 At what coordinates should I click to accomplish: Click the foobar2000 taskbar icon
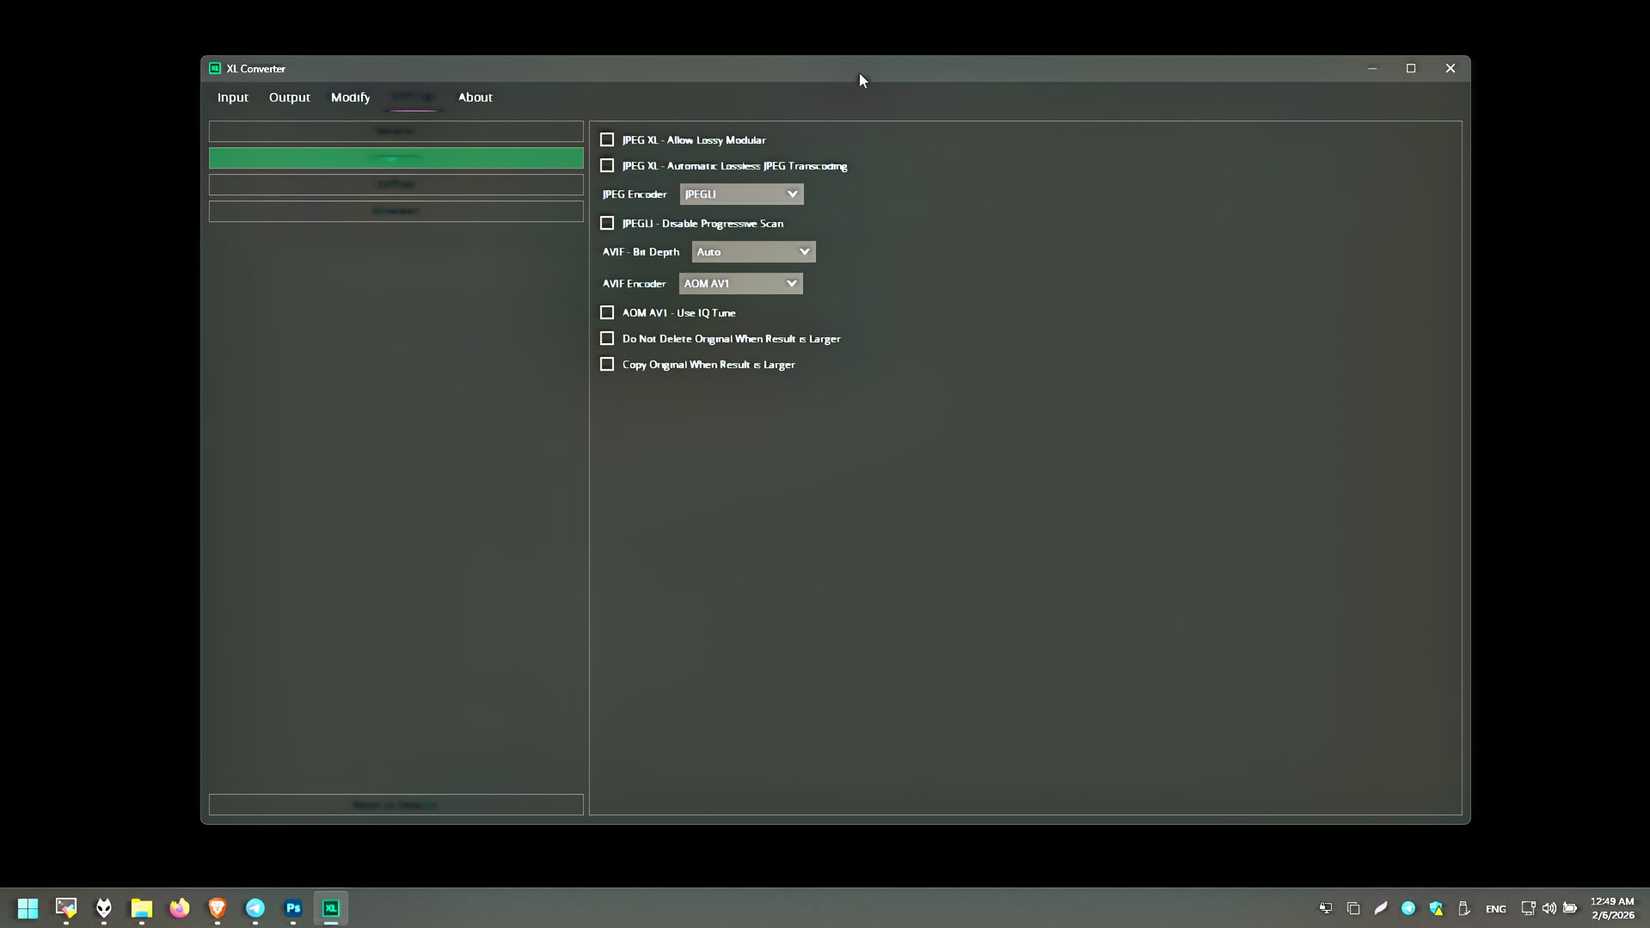(103, 908)
